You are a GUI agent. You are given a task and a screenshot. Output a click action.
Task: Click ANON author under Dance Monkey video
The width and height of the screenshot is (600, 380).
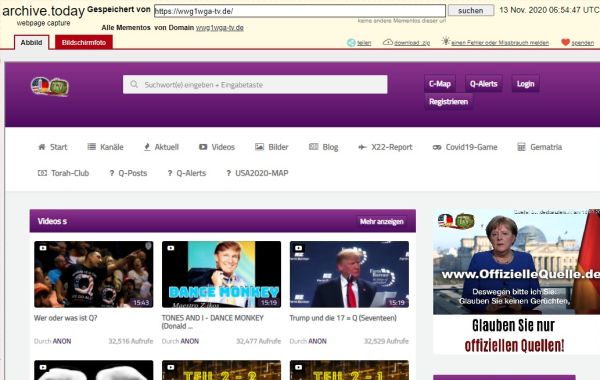(189, 341)
